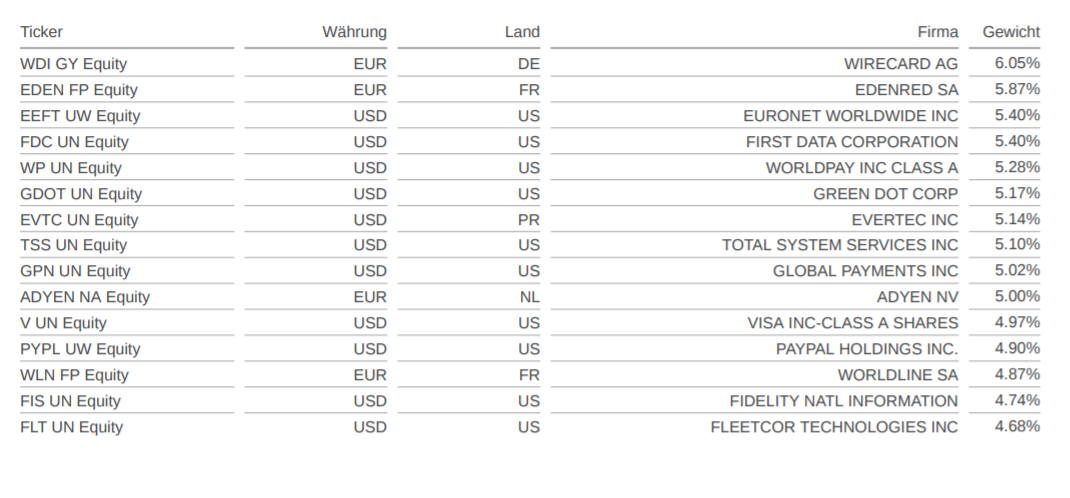The image size is (1070, 498).
Task: Click the PR country cell for Evertec
Action: 528,220
